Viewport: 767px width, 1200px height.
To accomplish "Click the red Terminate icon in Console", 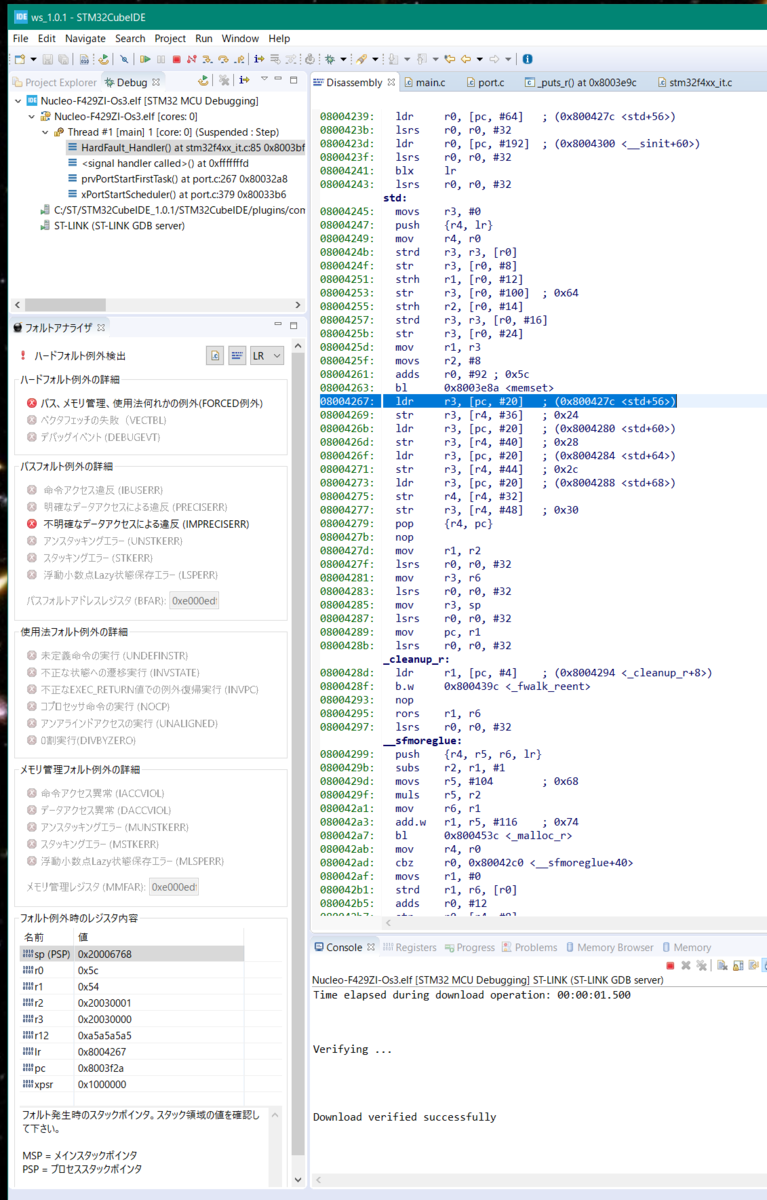I will [670, 966].
